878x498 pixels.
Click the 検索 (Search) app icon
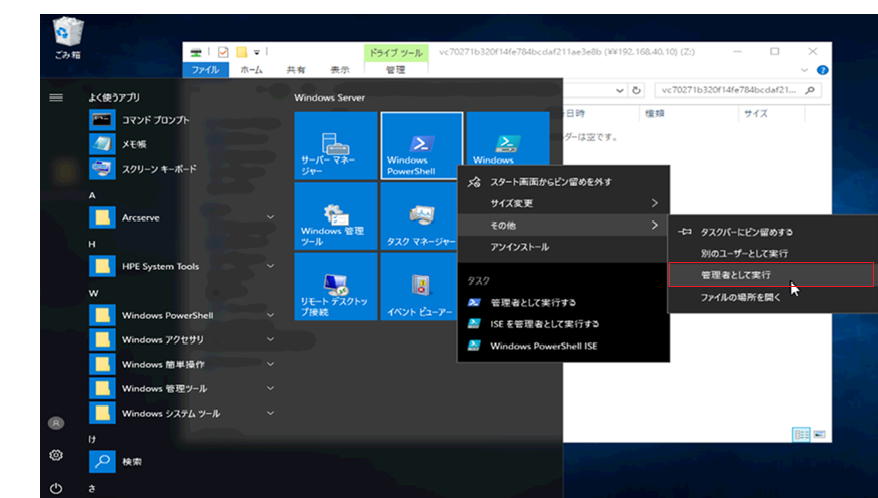[x=102, y=462]
